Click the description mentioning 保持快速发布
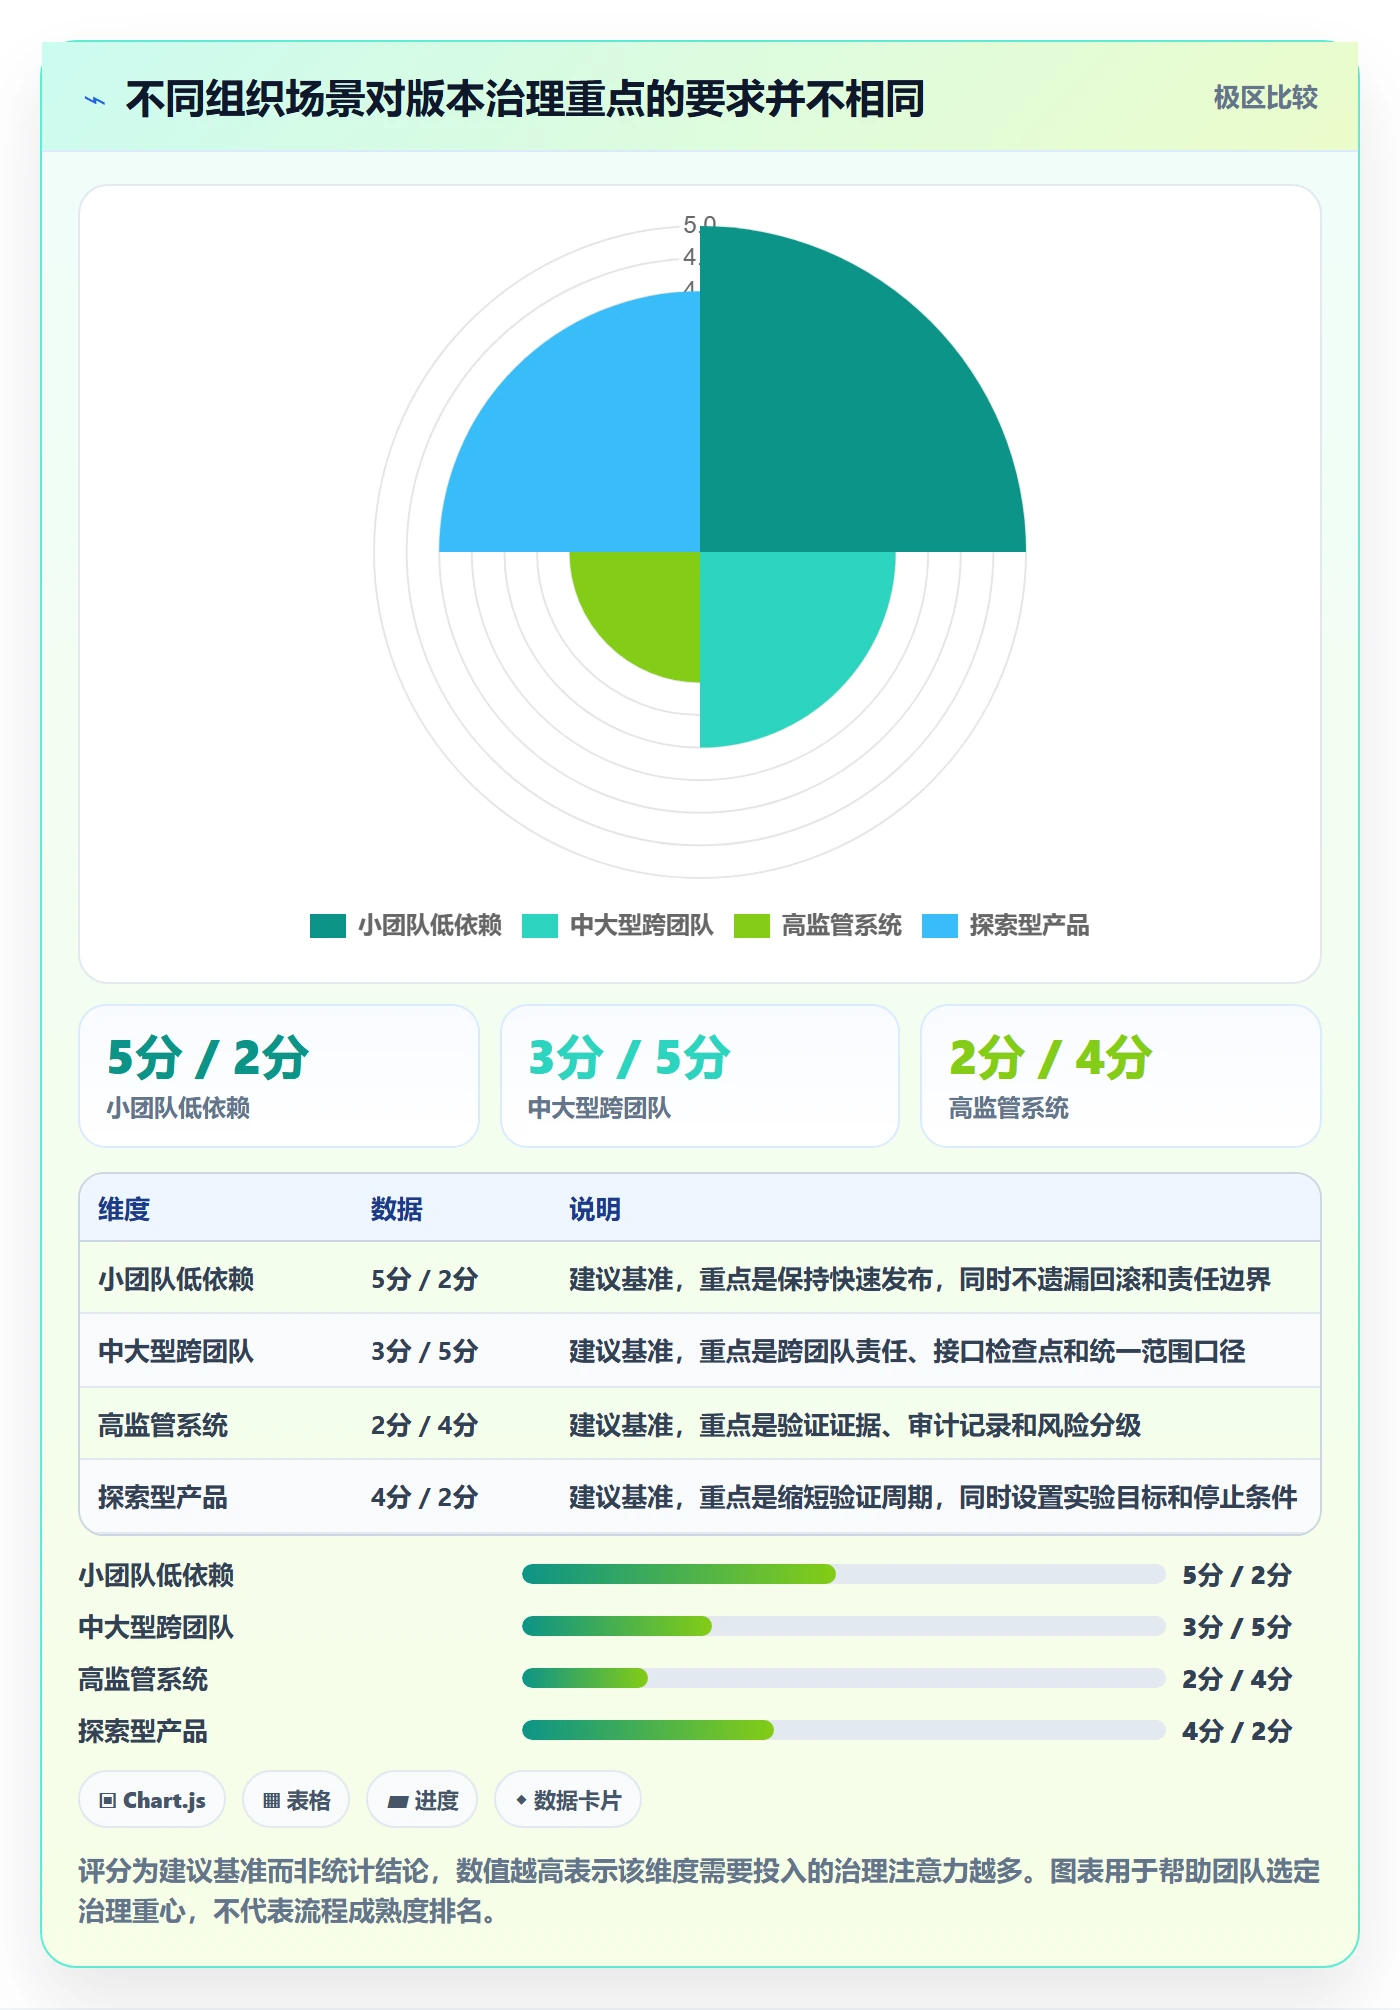This screenshot has width=1400, height=2010. pyautogui.click(x=920, y=1279)
